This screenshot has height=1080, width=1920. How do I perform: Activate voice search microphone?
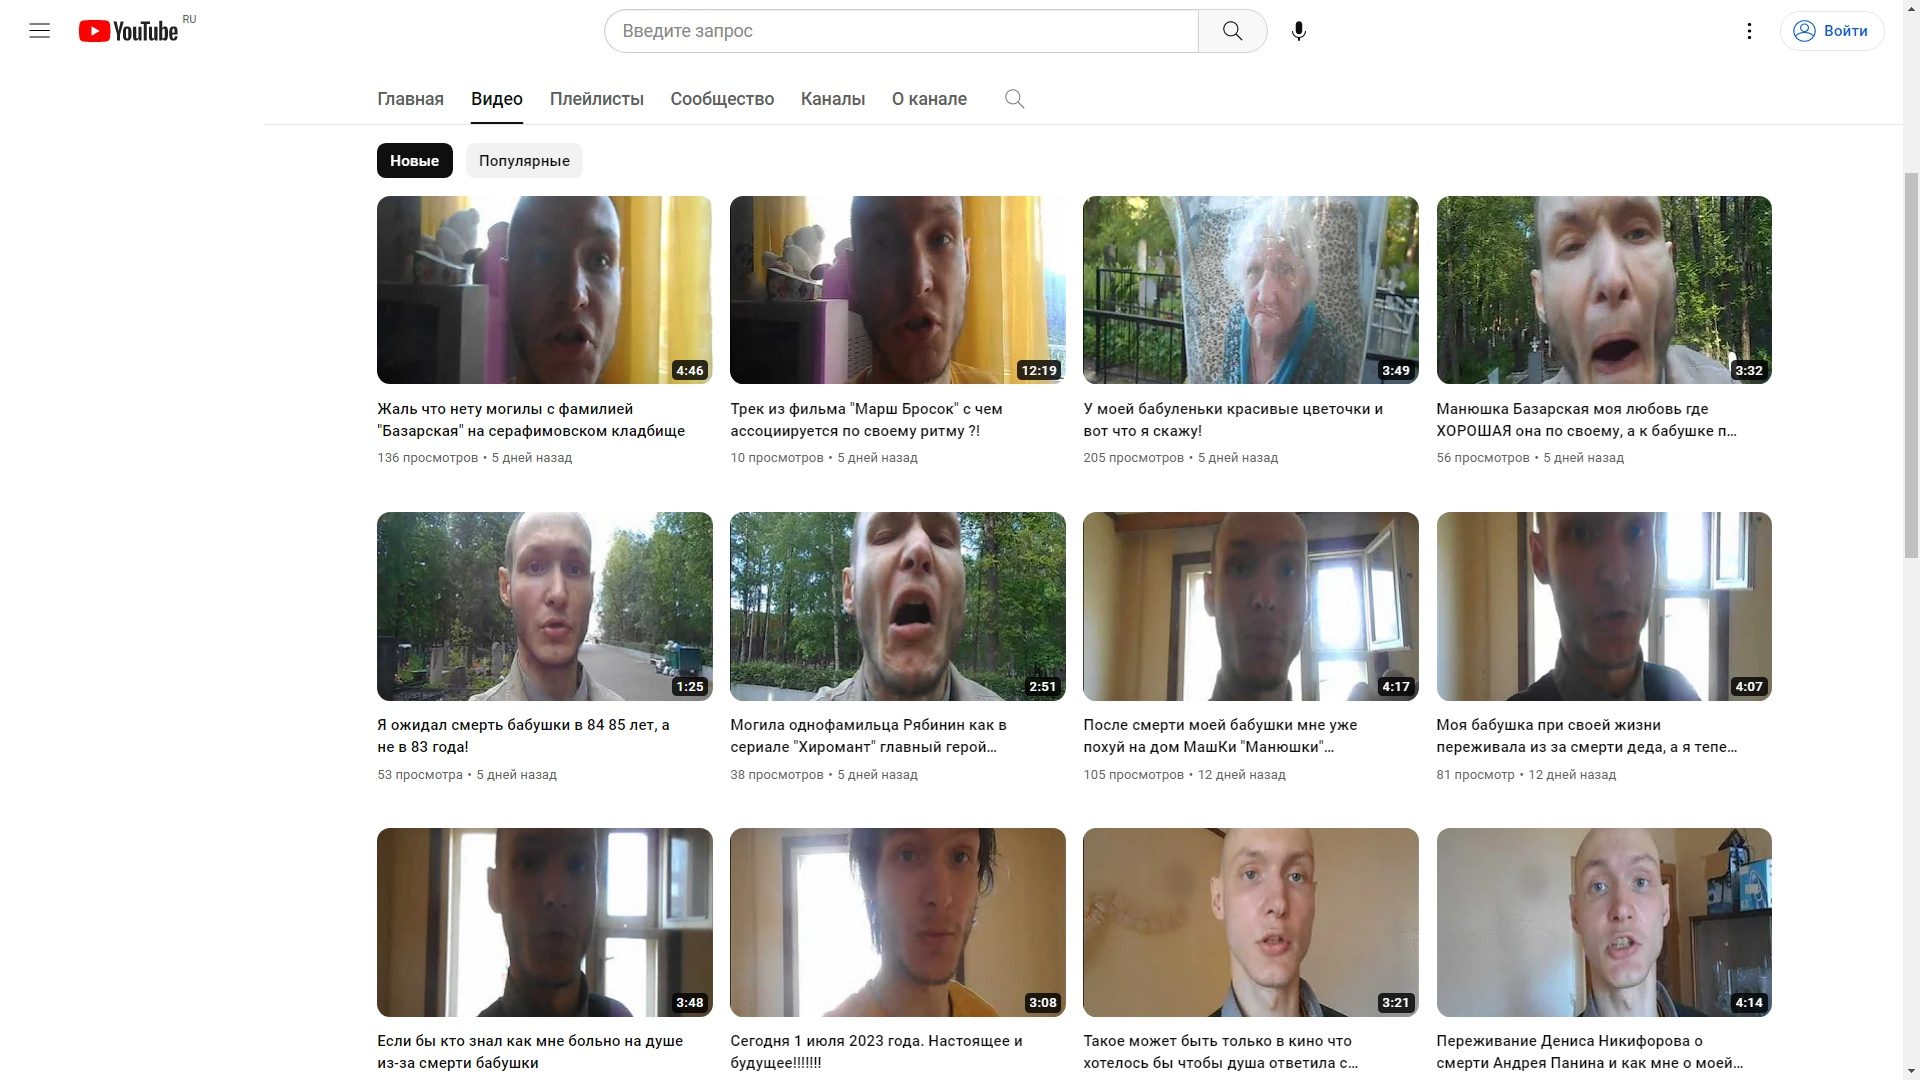tap(1298, 31)
